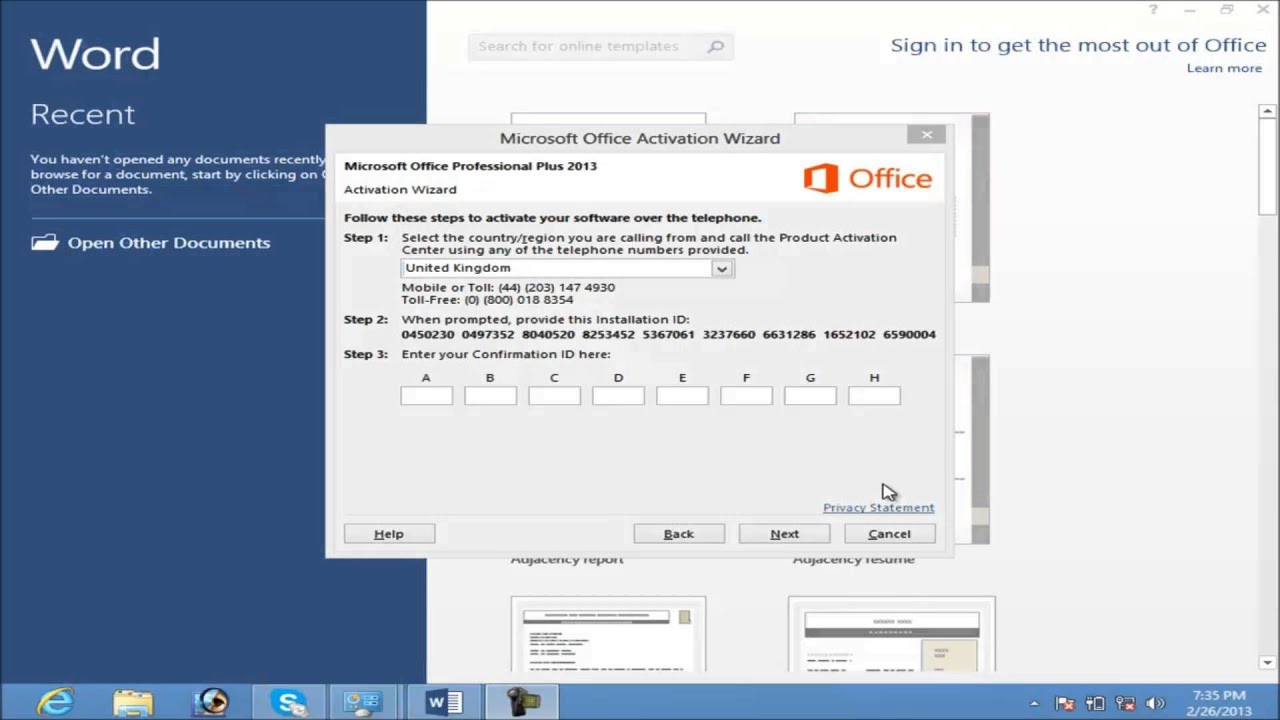Open the clock showing 7:35 PM
Image resolution: width=1280 pixels, height=720 pixels.
click(x=1221, y=702)
